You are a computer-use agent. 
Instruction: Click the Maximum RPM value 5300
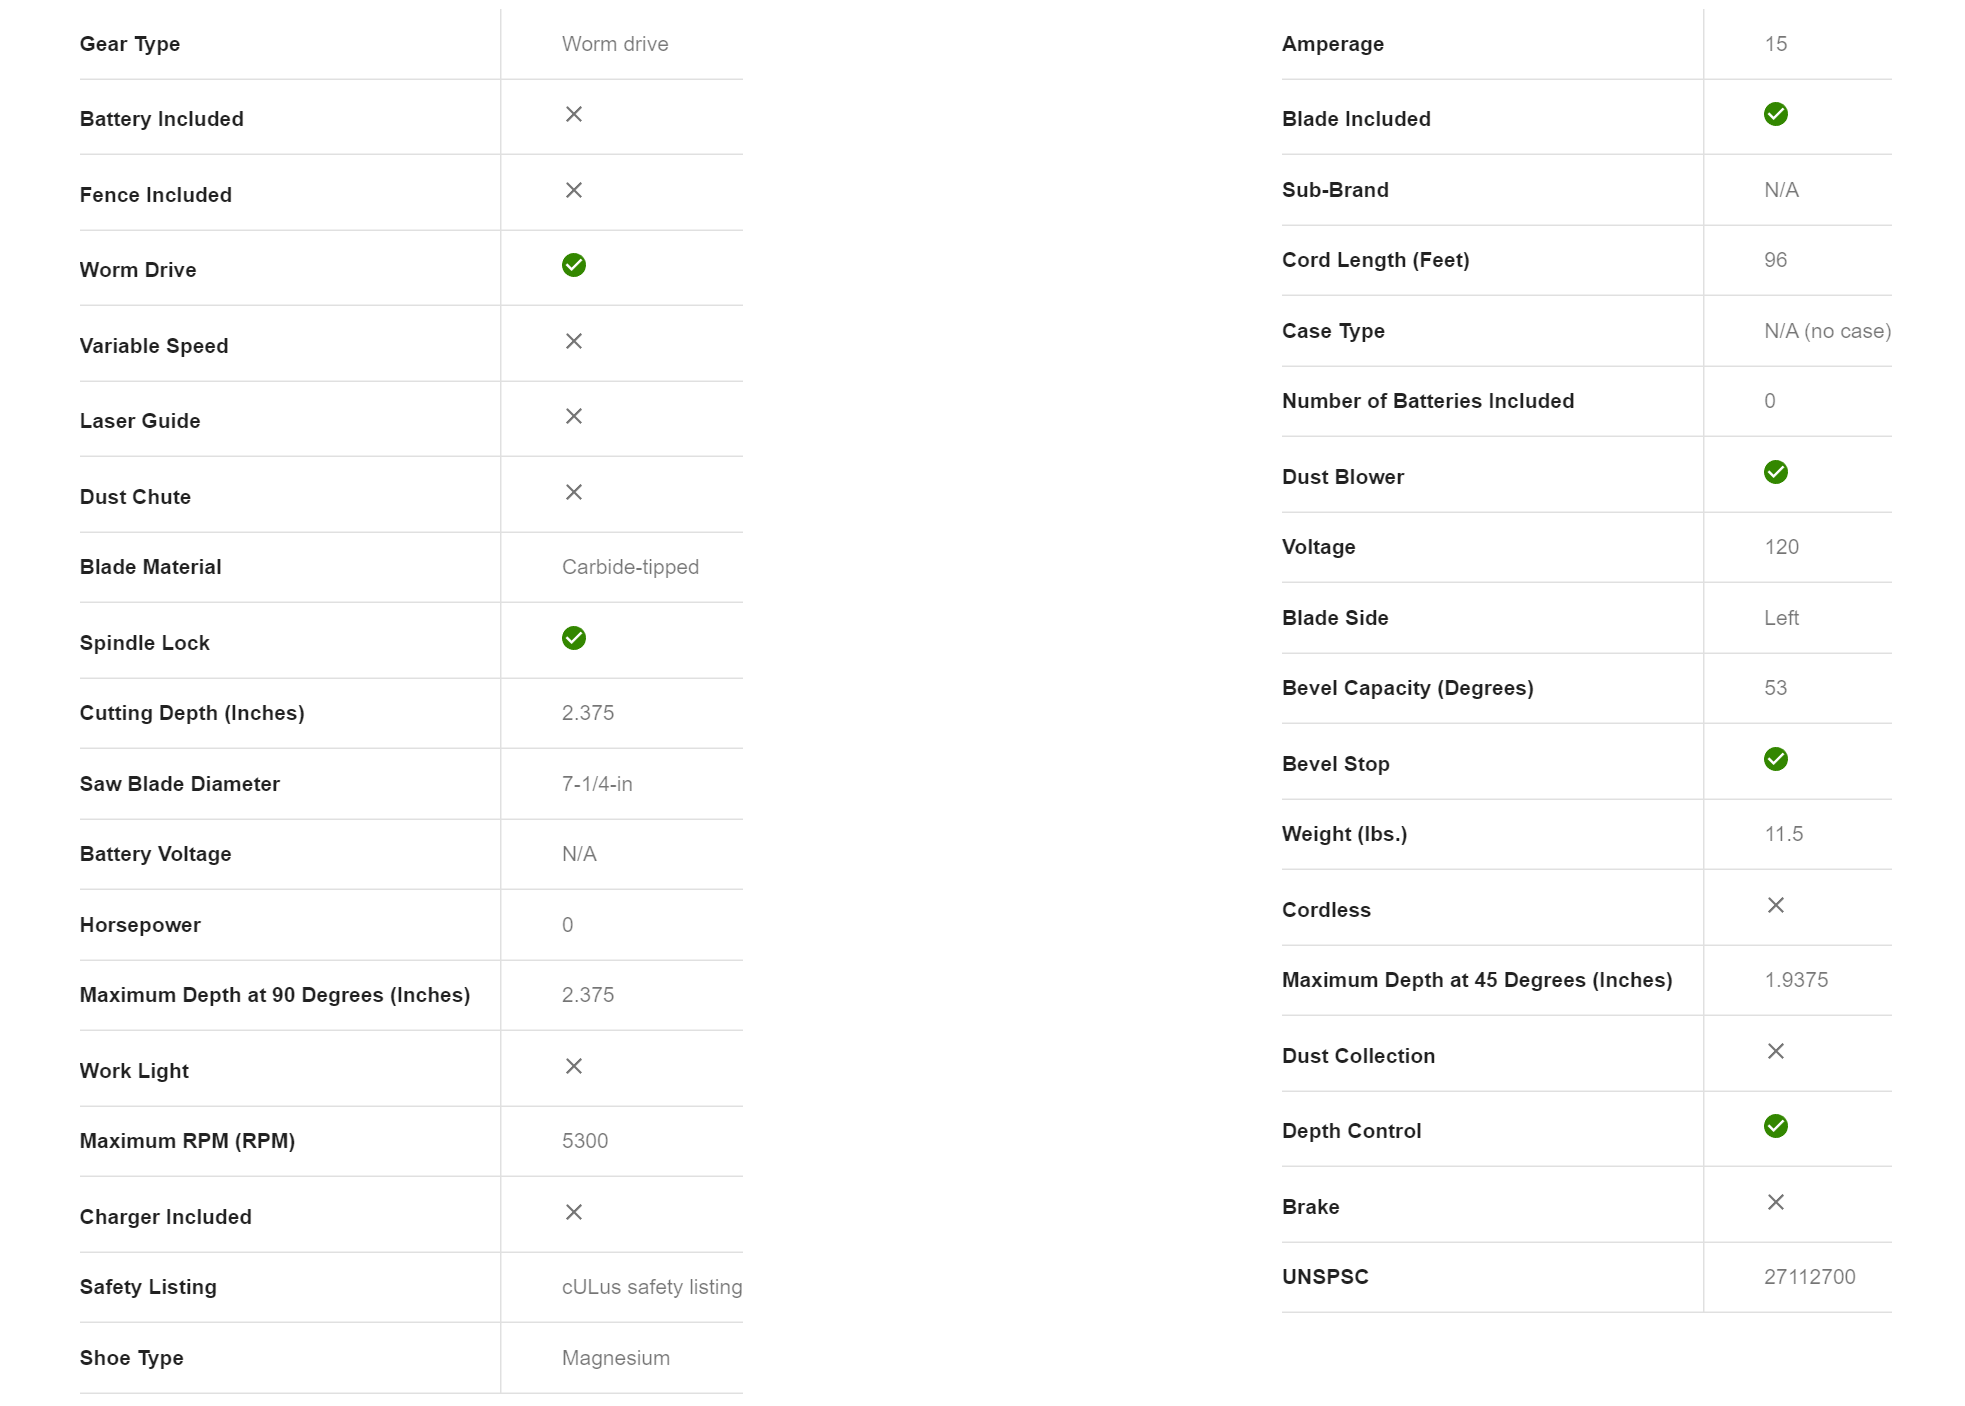tap(584, 1141)
